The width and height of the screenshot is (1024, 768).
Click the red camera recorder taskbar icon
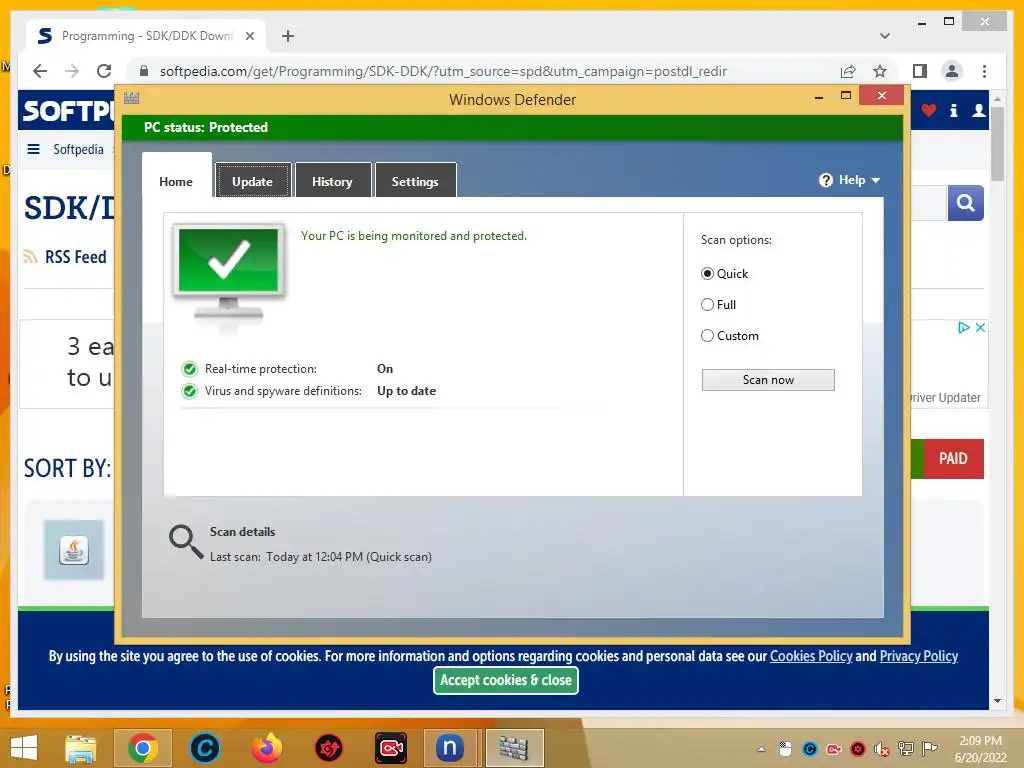[391, 748]
